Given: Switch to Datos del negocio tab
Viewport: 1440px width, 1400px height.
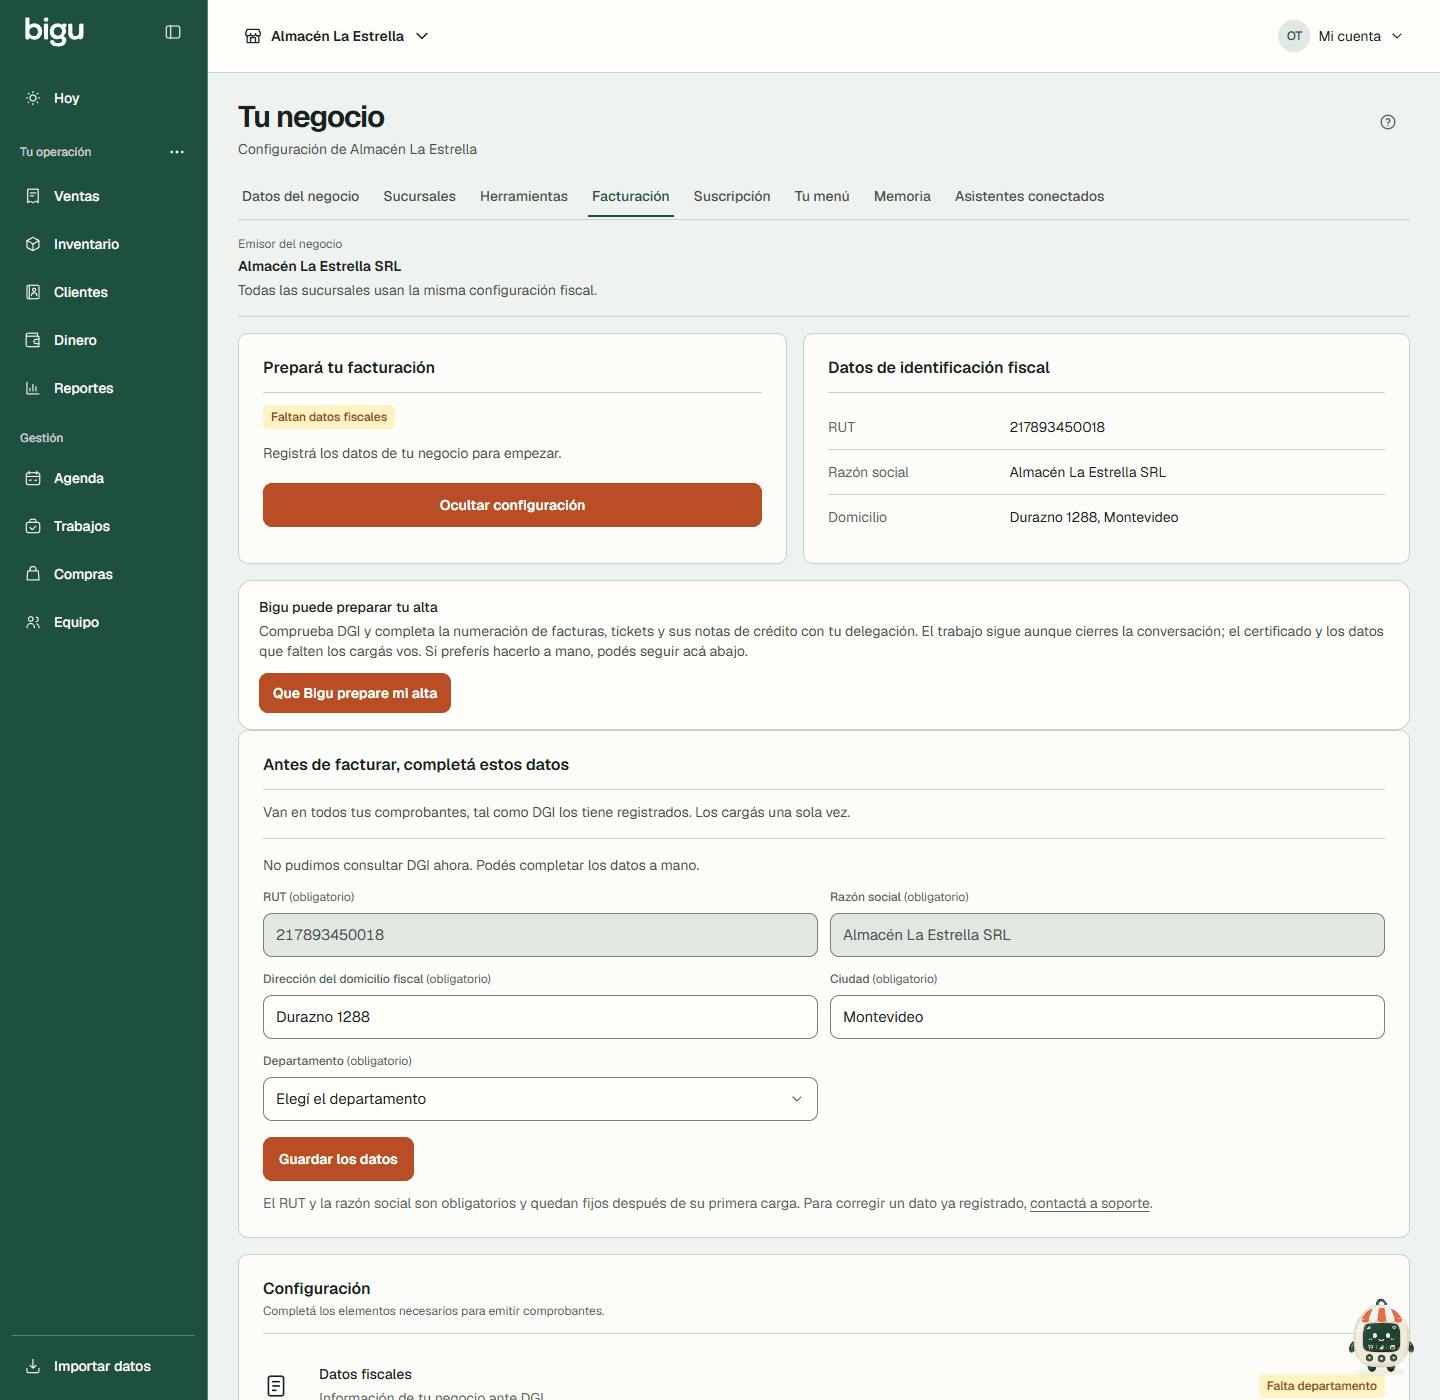Looking at the screenshot, I should click(x=301, y=196).
